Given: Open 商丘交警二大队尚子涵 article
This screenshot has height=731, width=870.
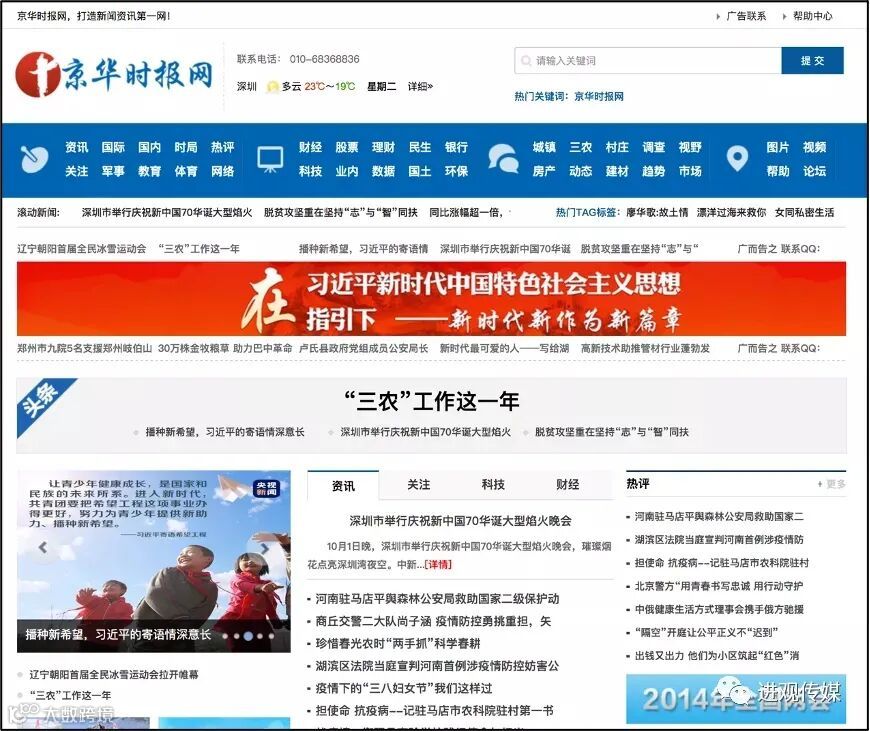Looking at the screenshot, I should coord(433,621).
